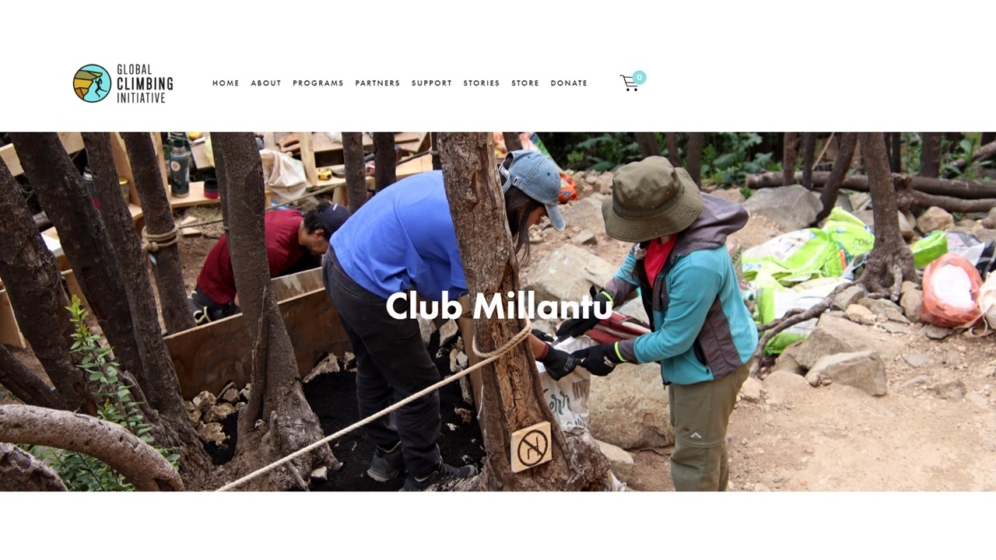Select Partners in the navigation bar
This screenshot has width=996, height=560.
[x=377, y=83]
